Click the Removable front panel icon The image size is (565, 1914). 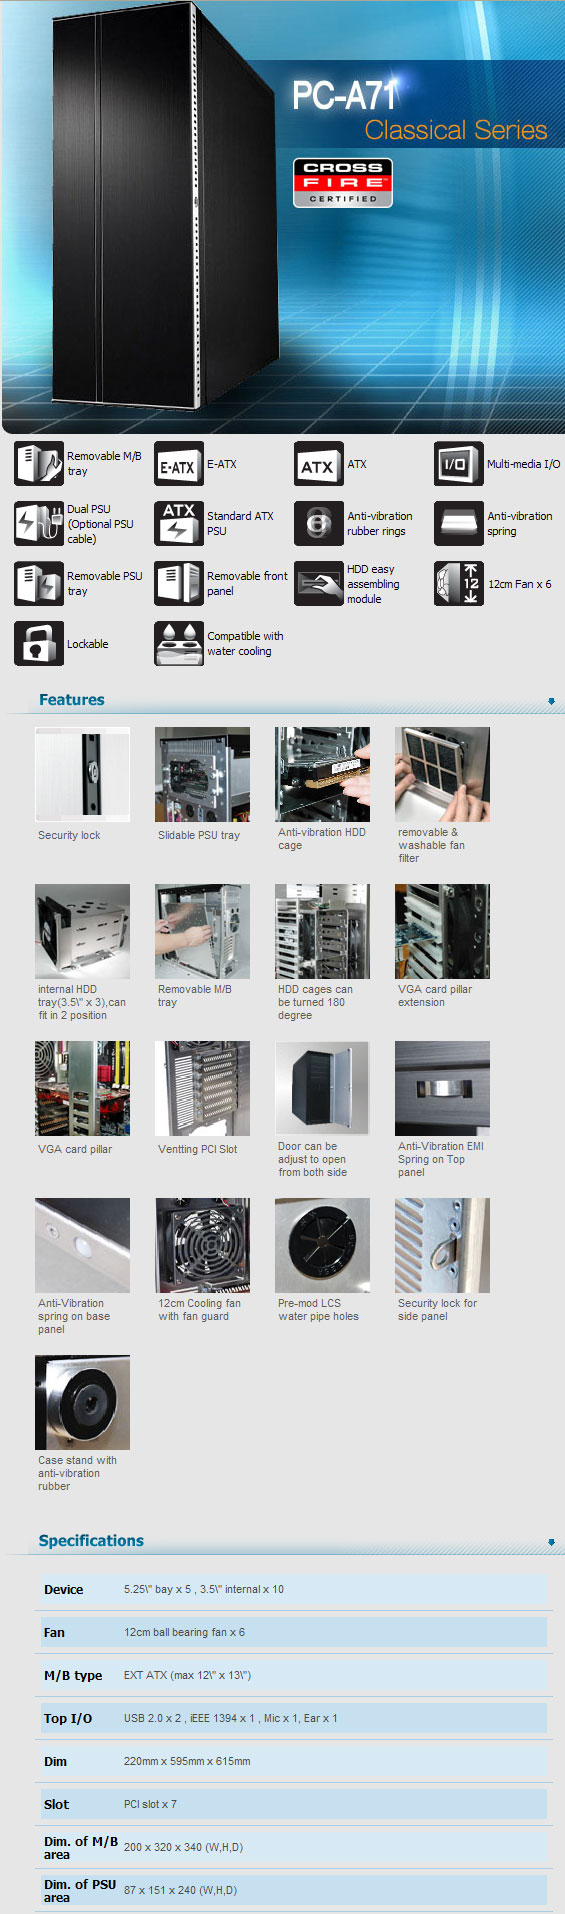179,584
